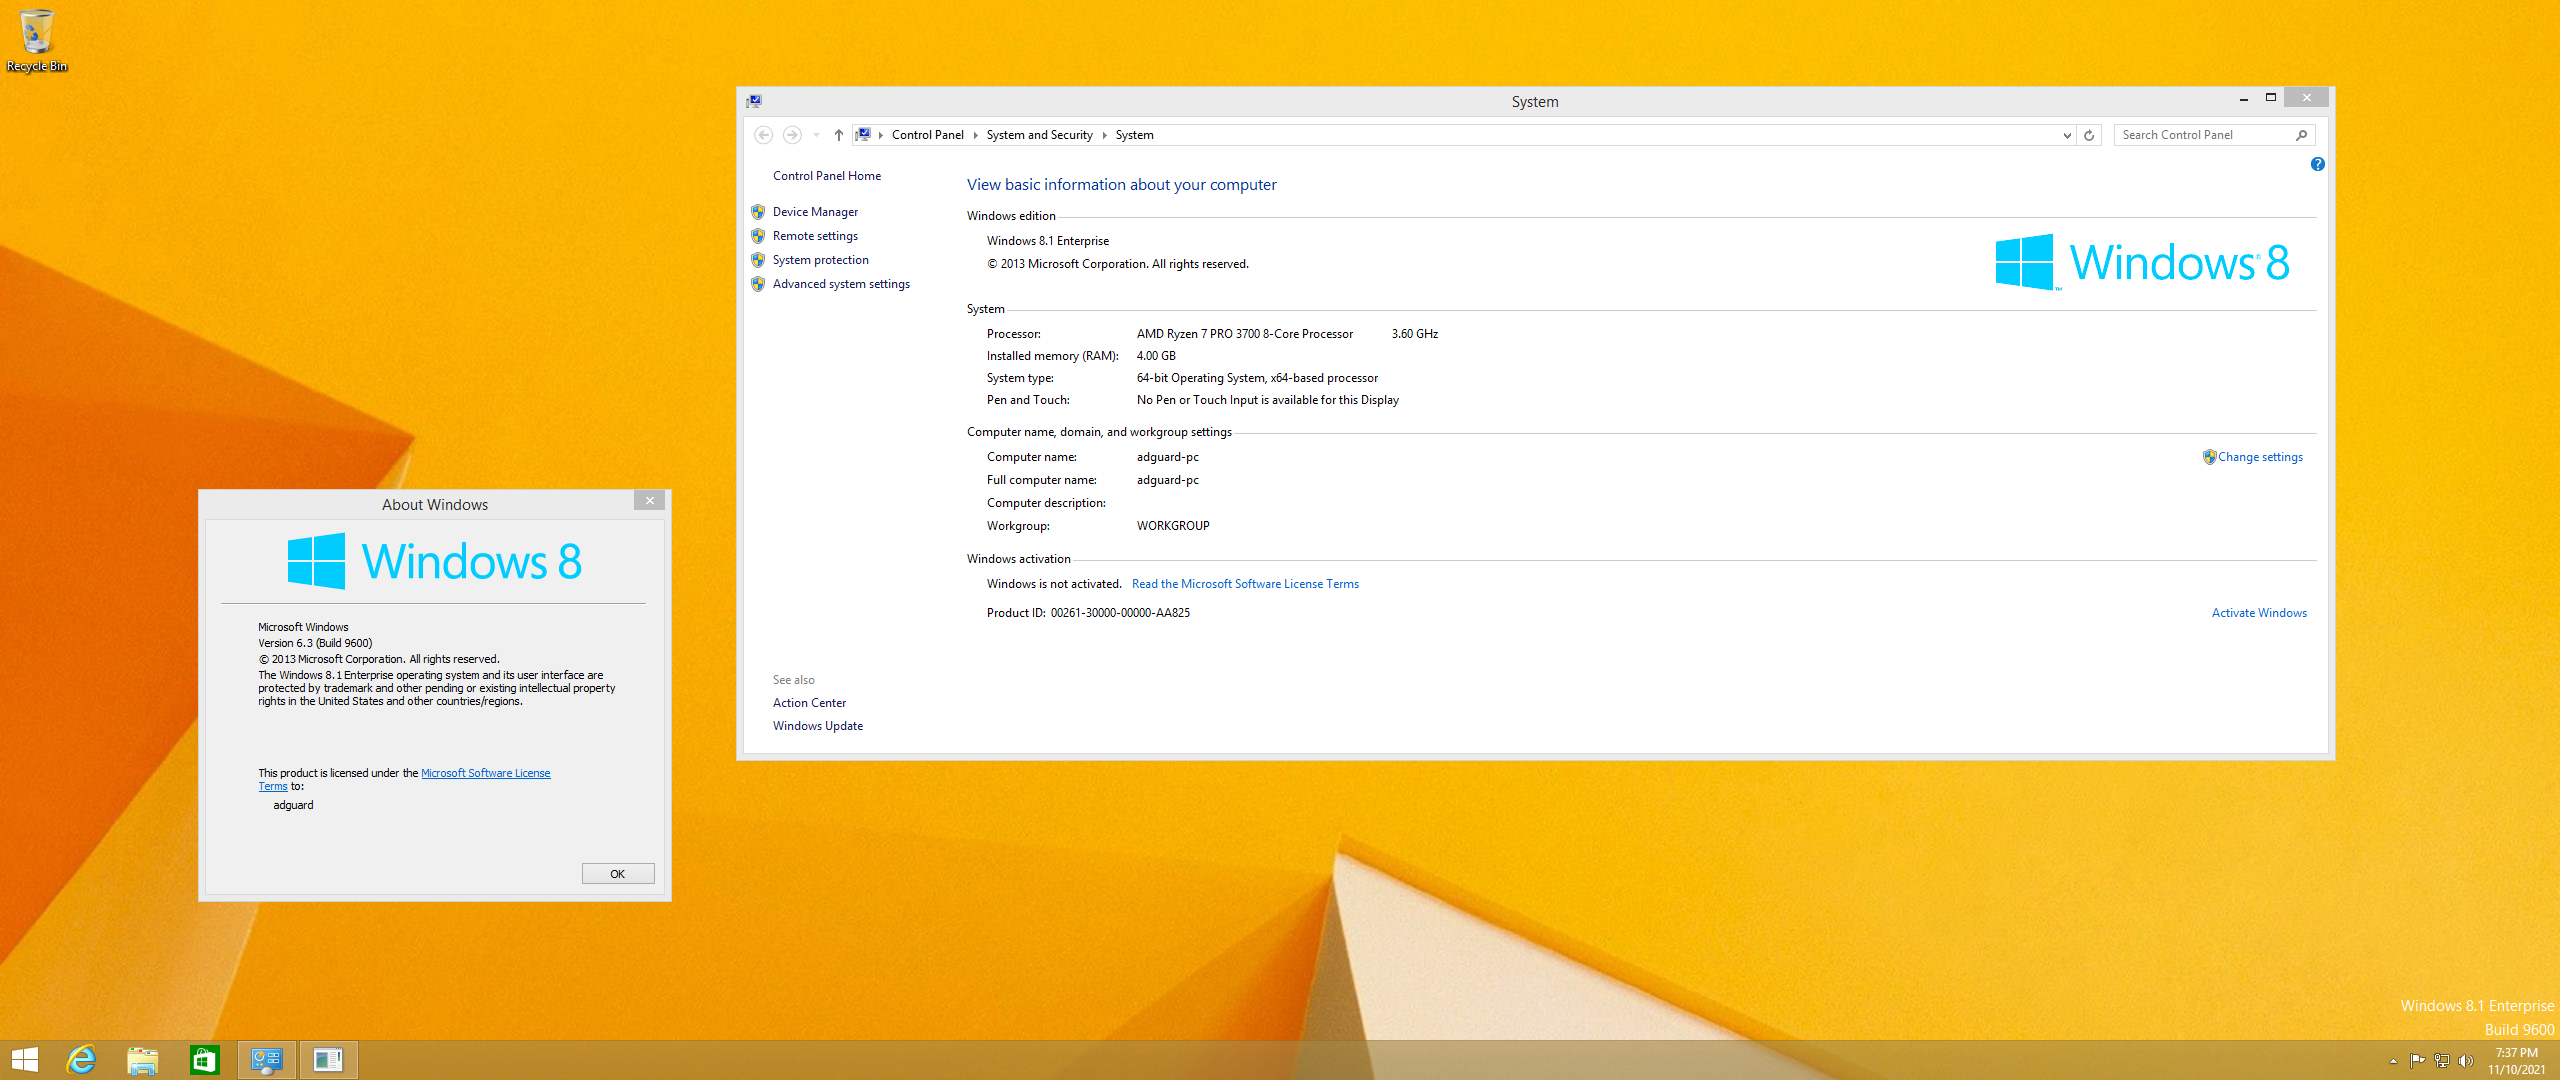Expand the root breadcrumb chevron before Control Panel
2560x1080 pixels.
(x=880, y=135)
